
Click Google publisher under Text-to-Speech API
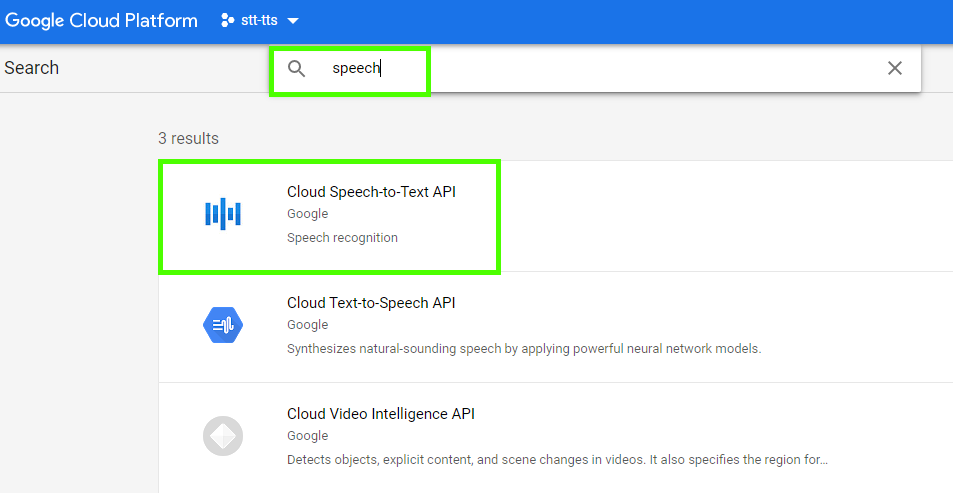coord(307,325)
